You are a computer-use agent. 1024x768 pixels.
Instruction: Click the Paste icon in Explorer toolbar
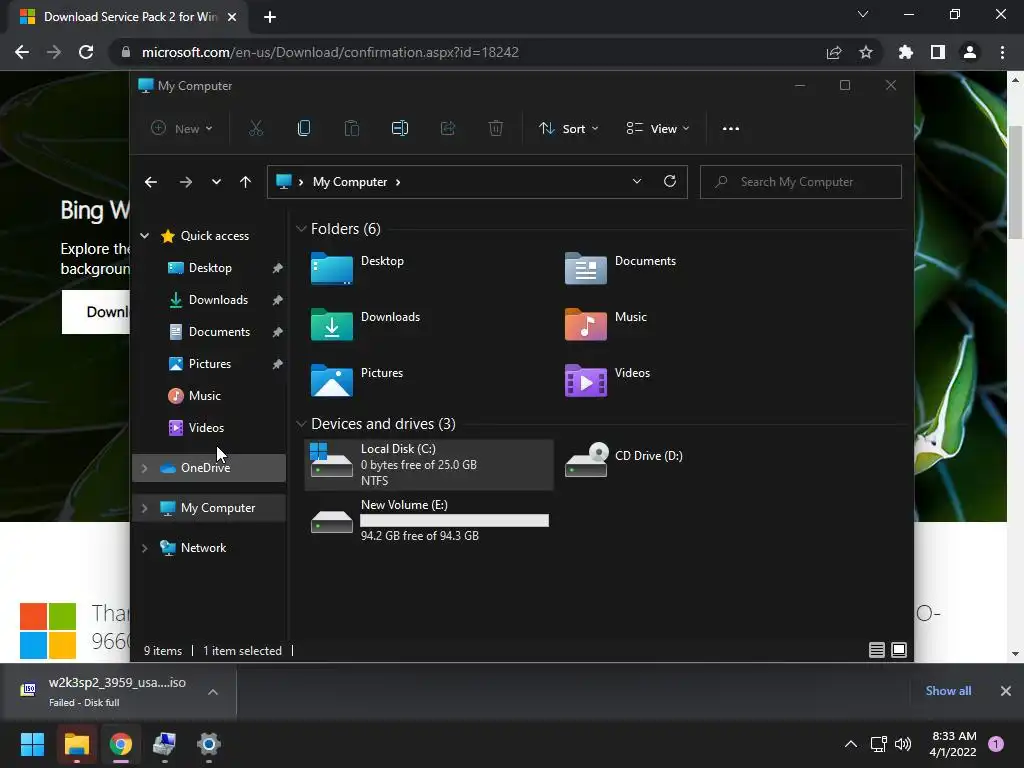(352, 129)
